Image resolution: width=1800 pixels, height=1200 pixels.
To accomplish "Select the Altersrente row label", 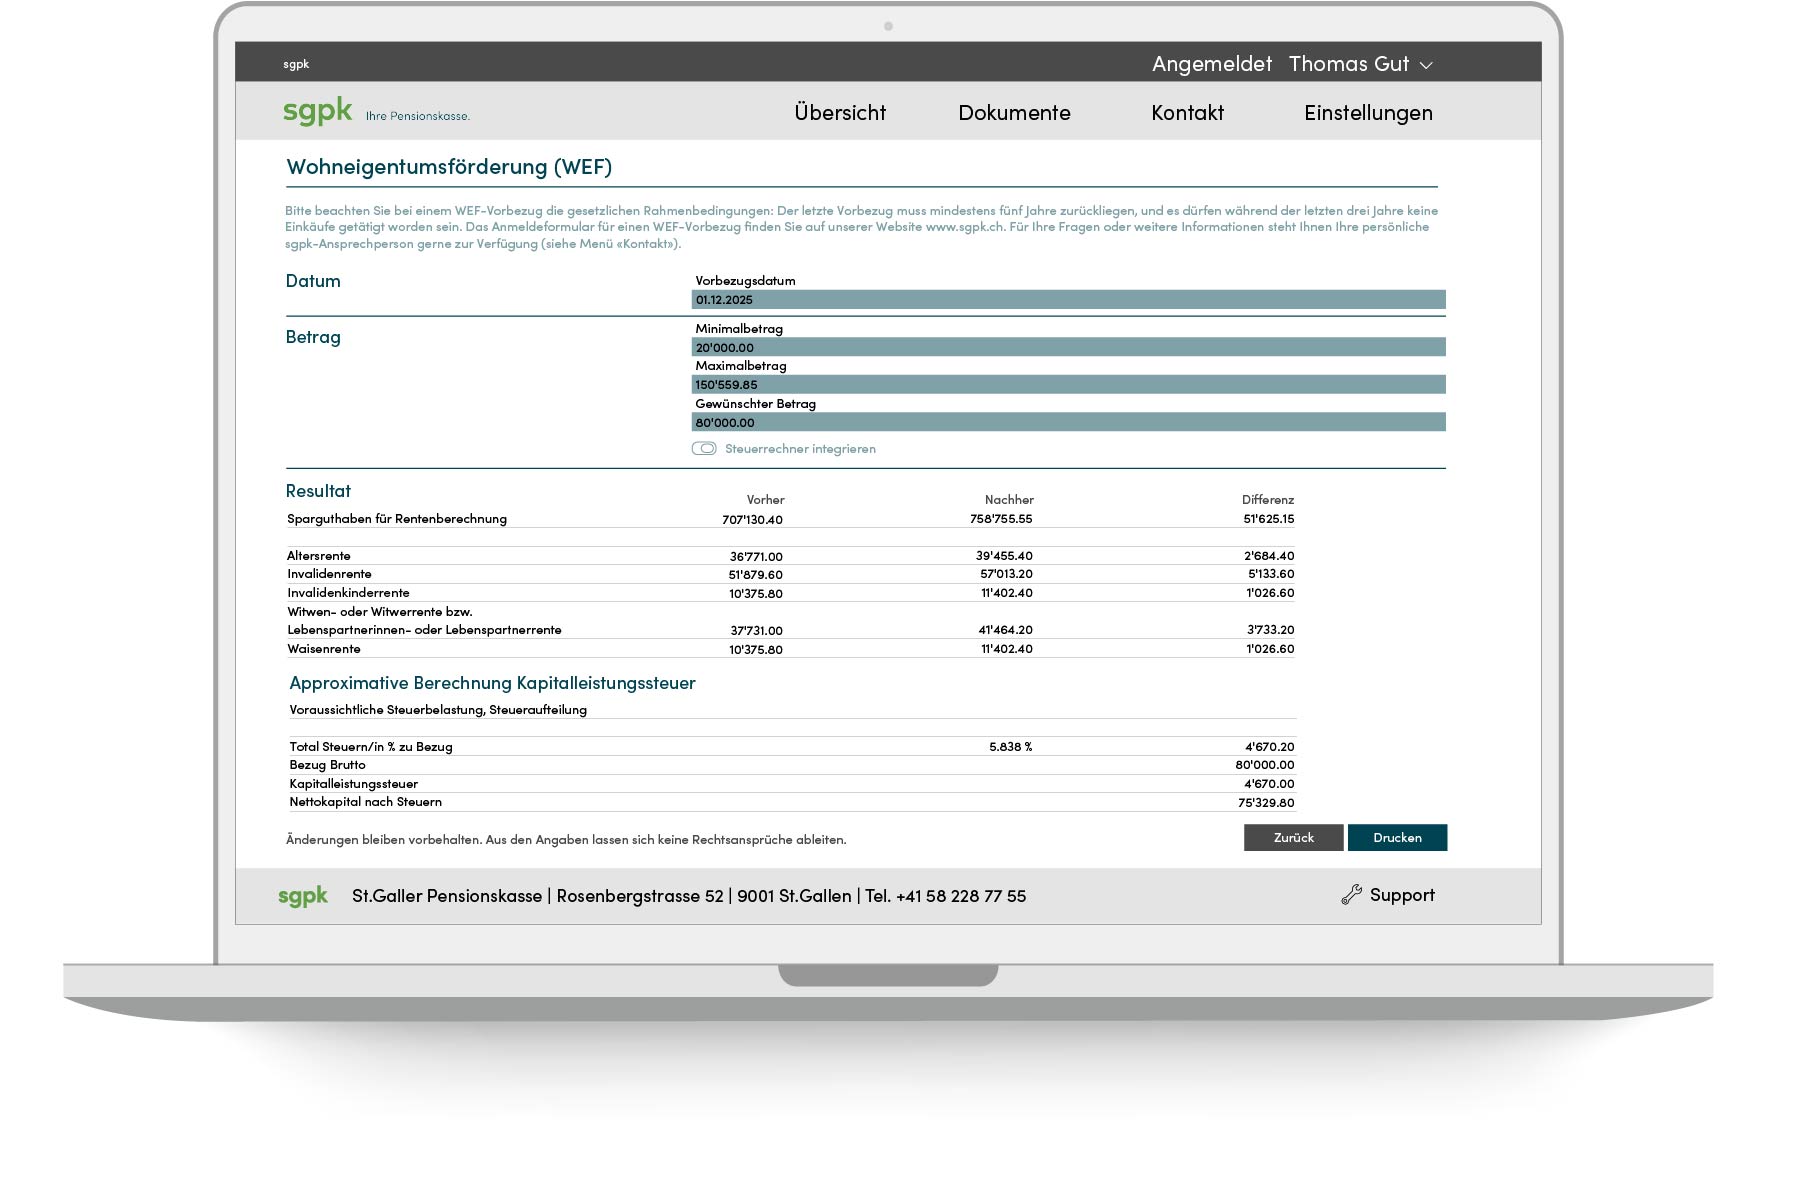I will 319,556.
